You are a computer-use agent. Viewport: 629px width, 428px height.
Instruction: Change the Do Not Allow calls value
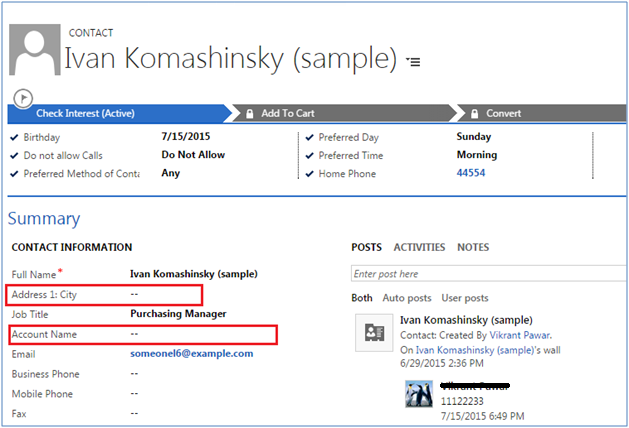(193, 155)
